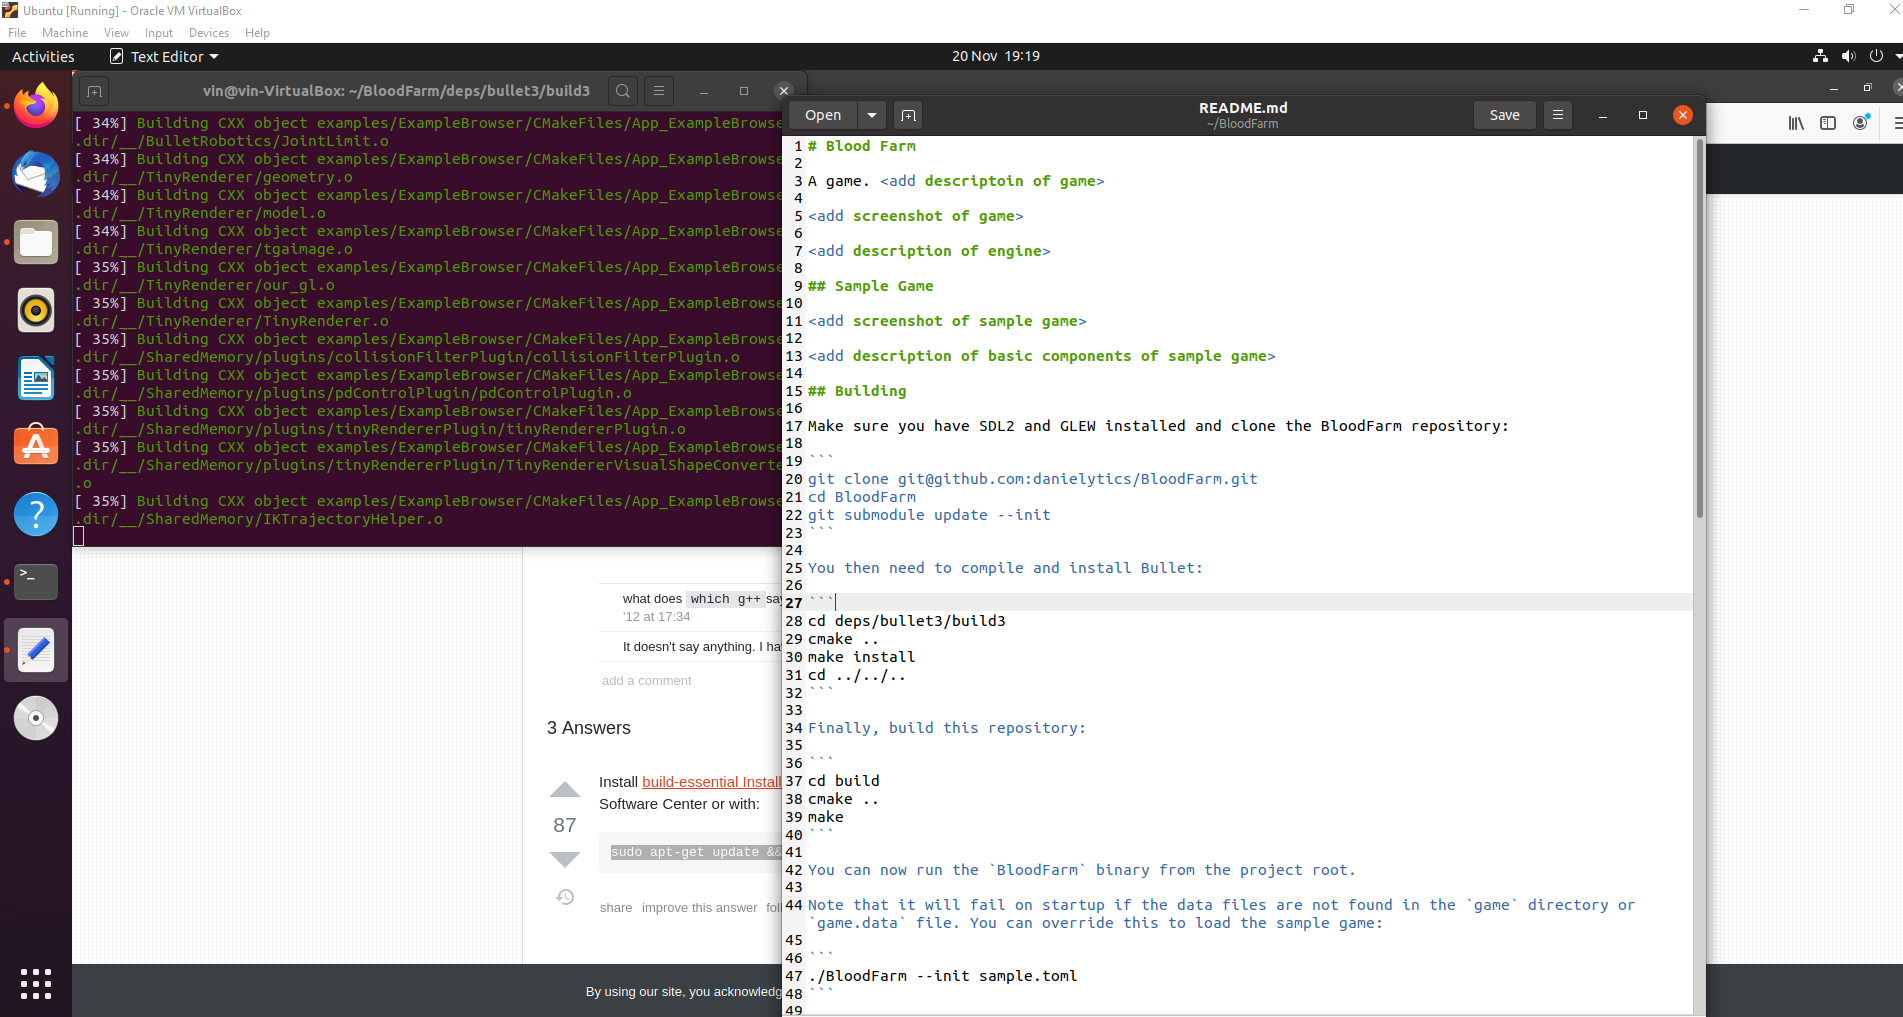The image size is (1903, 1017).
Task: Click the '## Sample Game' line
Action: (x=871, y=286)
